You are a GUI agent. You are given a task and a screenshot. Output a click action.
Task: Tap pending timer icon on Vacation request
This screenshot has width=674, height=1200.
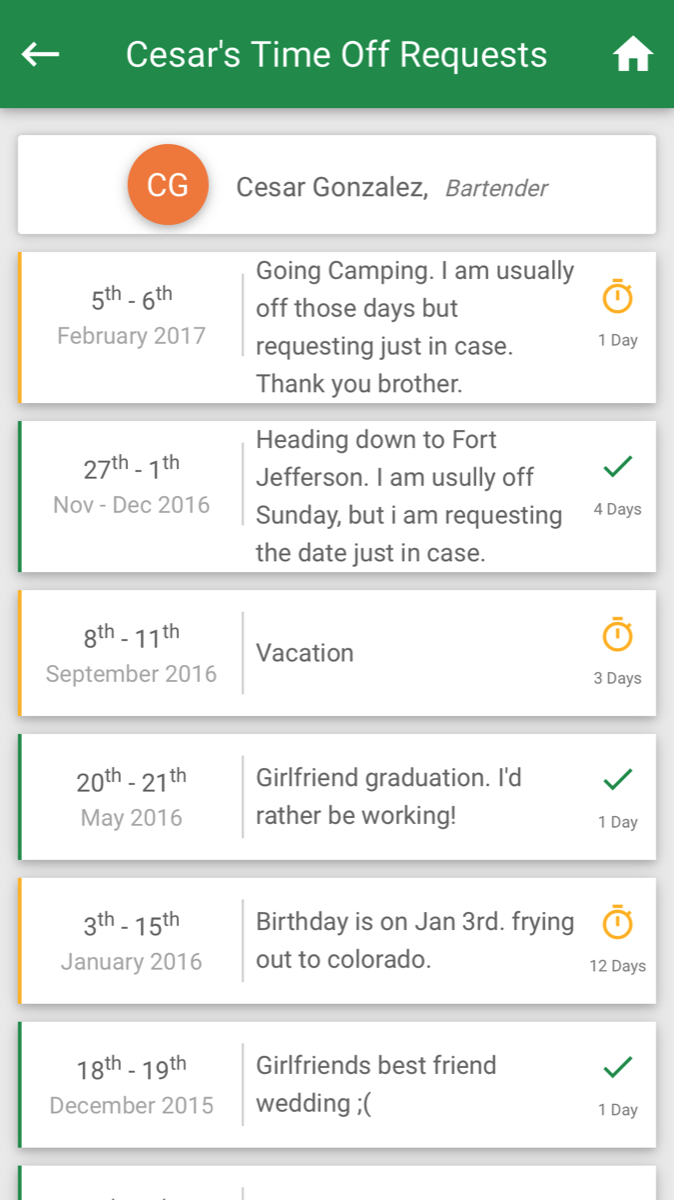tap(618, 635)
